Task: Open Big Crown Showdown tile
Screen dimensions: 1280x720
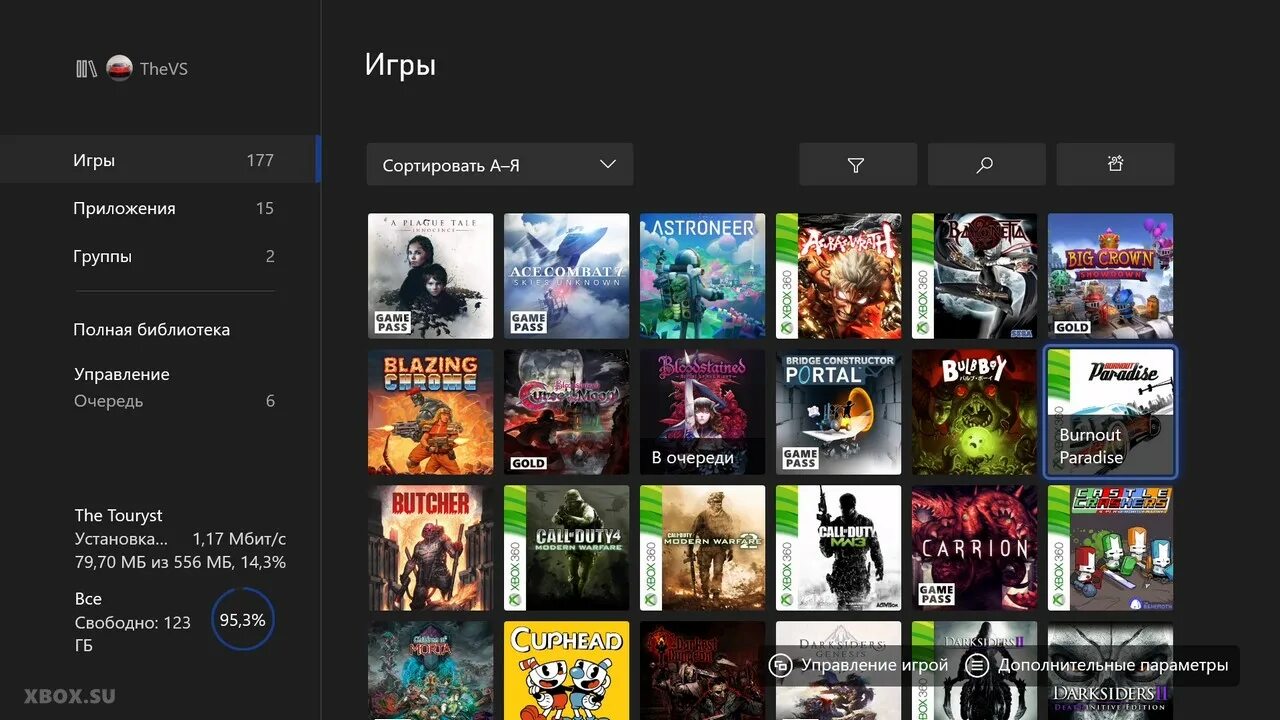Action: pyautogui.click(x=1110, y=276)
